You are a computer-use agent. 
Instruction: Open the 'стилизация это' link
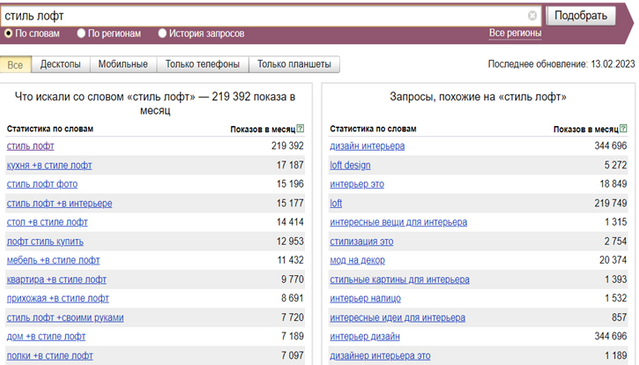361,241
